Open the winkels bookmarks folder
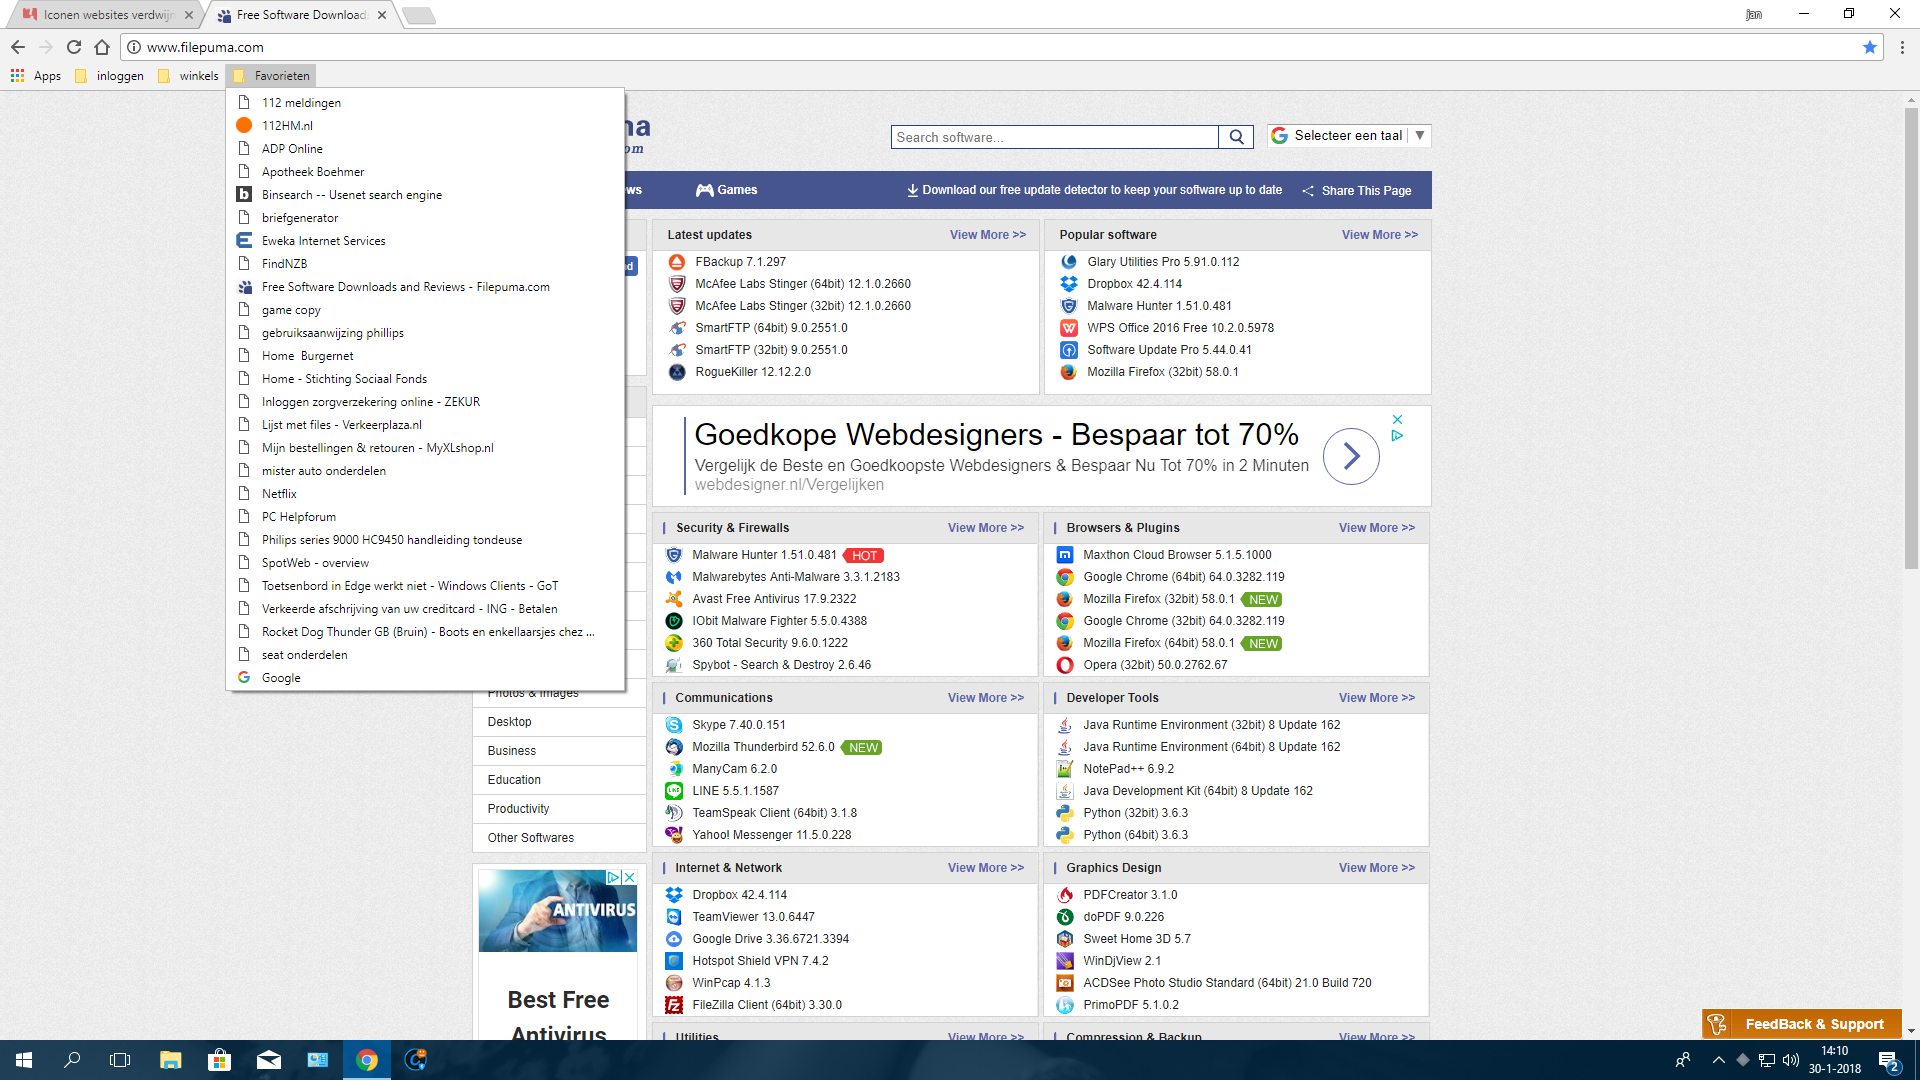 tap(188, 76)
